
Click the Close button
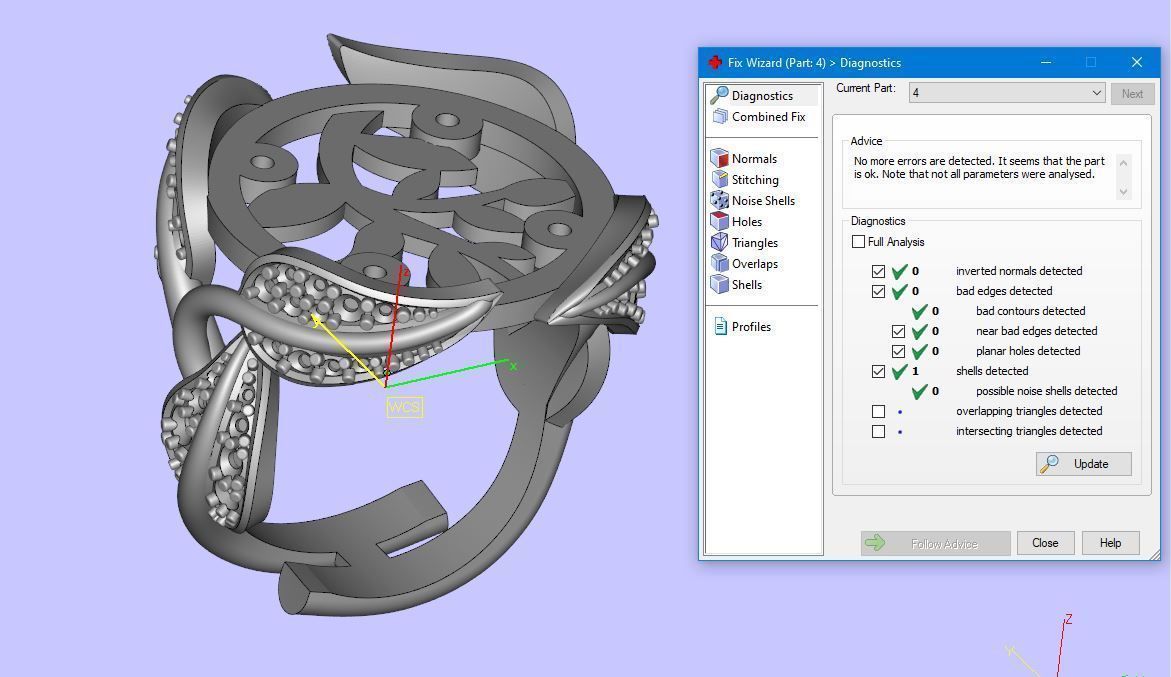click(x=1045, y=543)
